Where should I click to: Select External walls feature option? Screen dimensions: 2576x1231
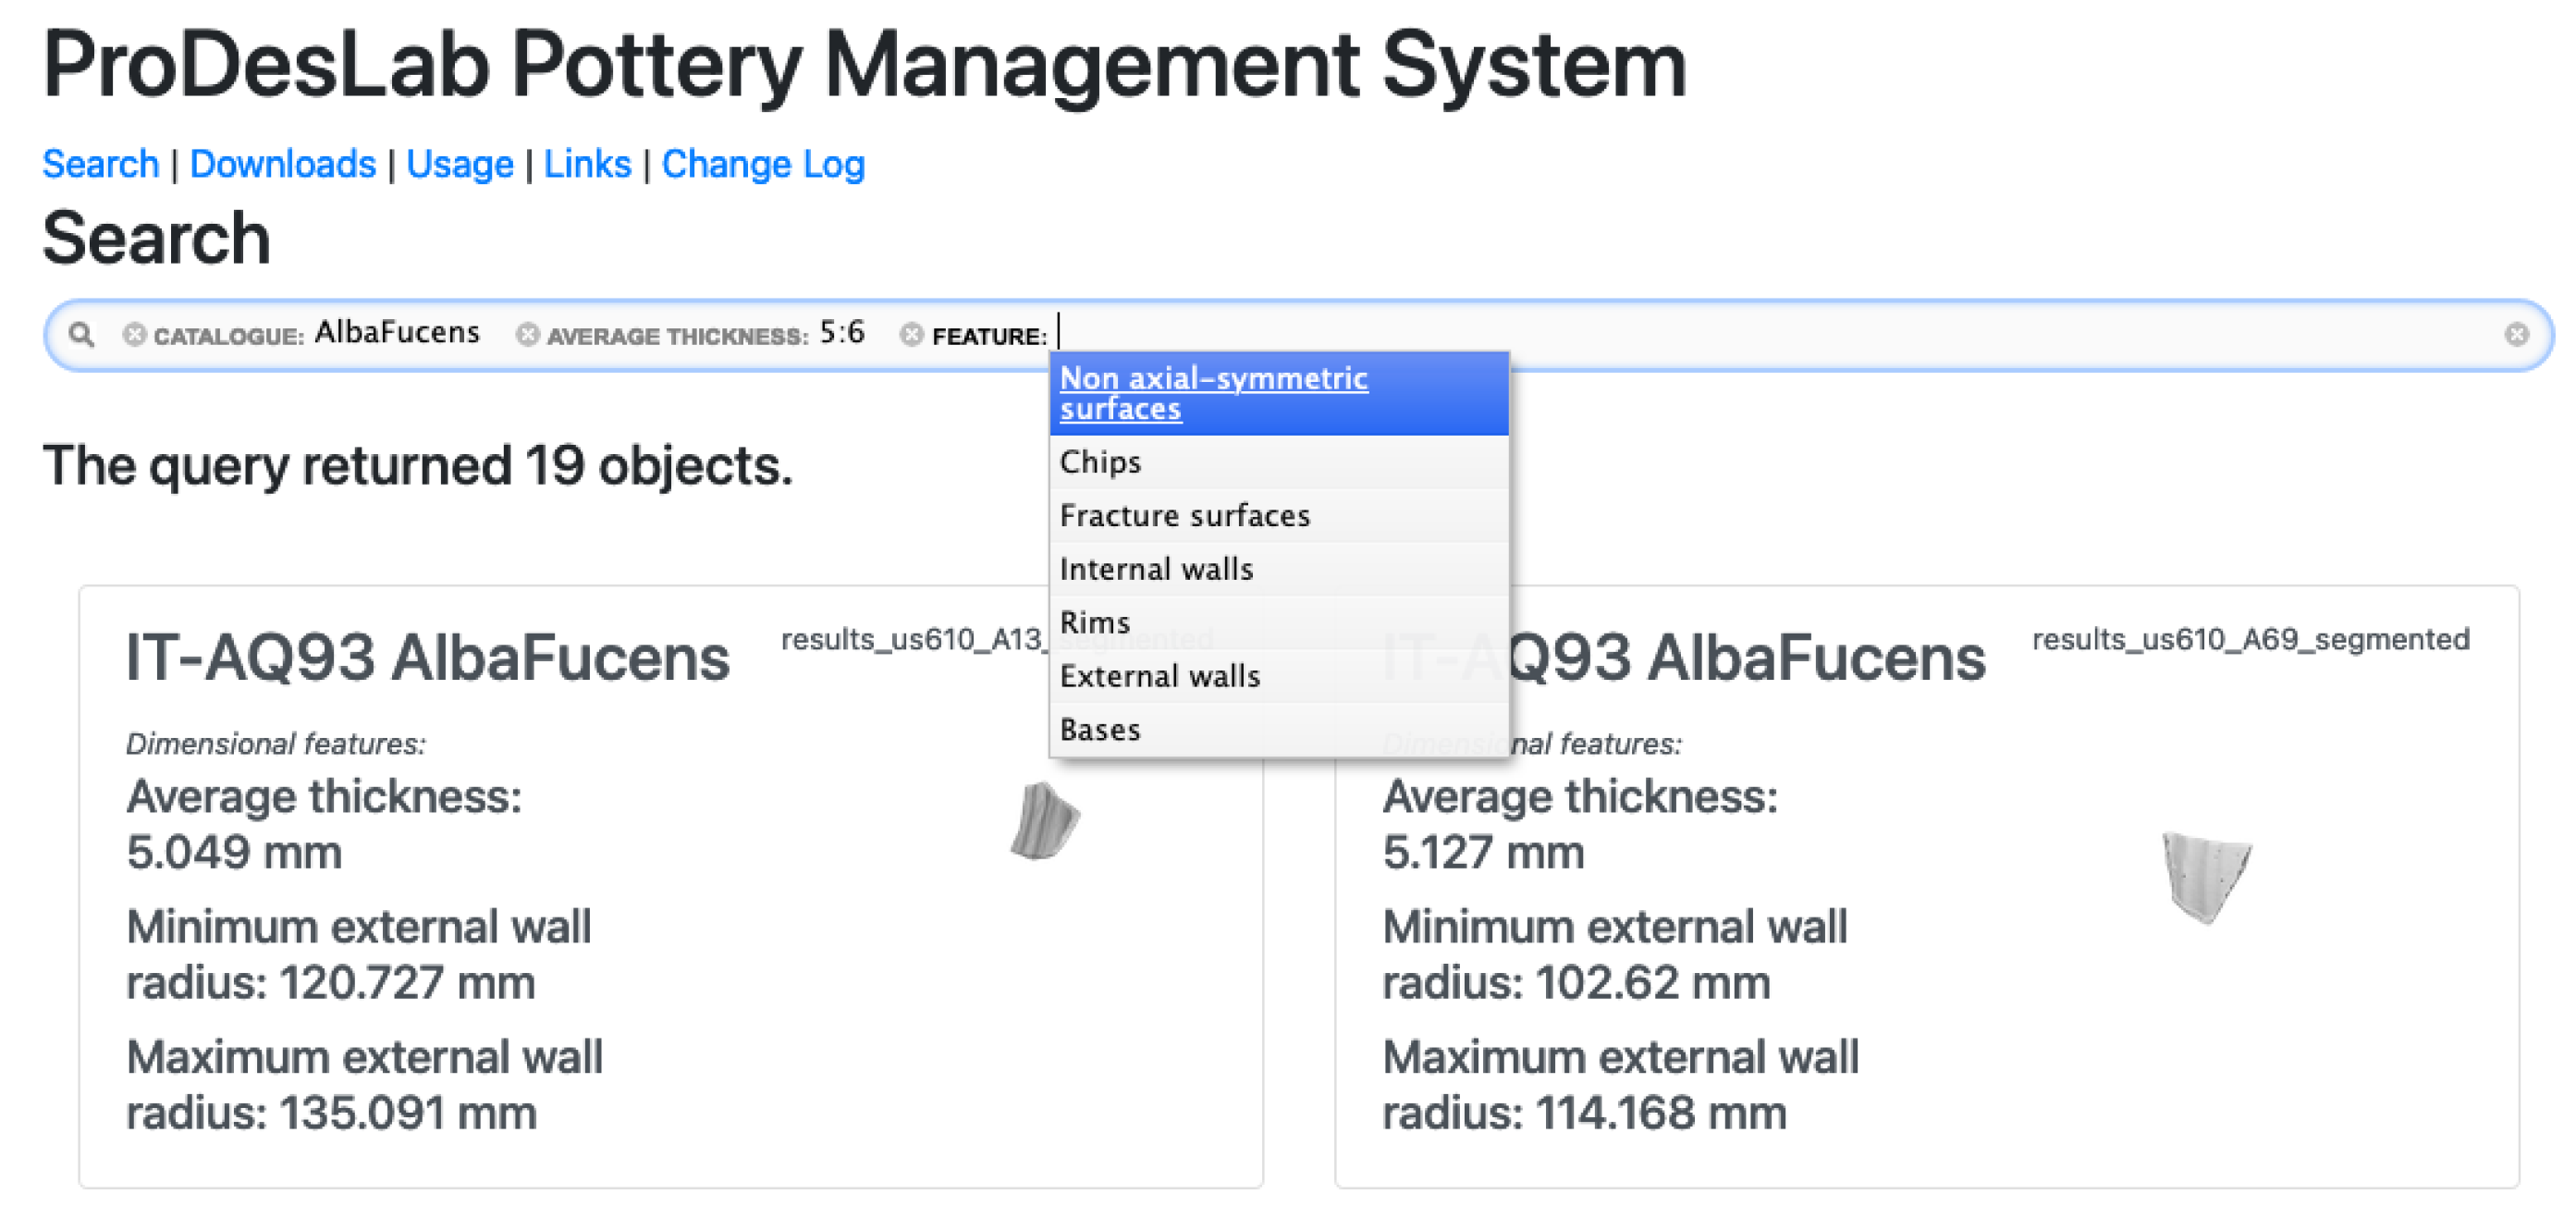(1160, 676)
